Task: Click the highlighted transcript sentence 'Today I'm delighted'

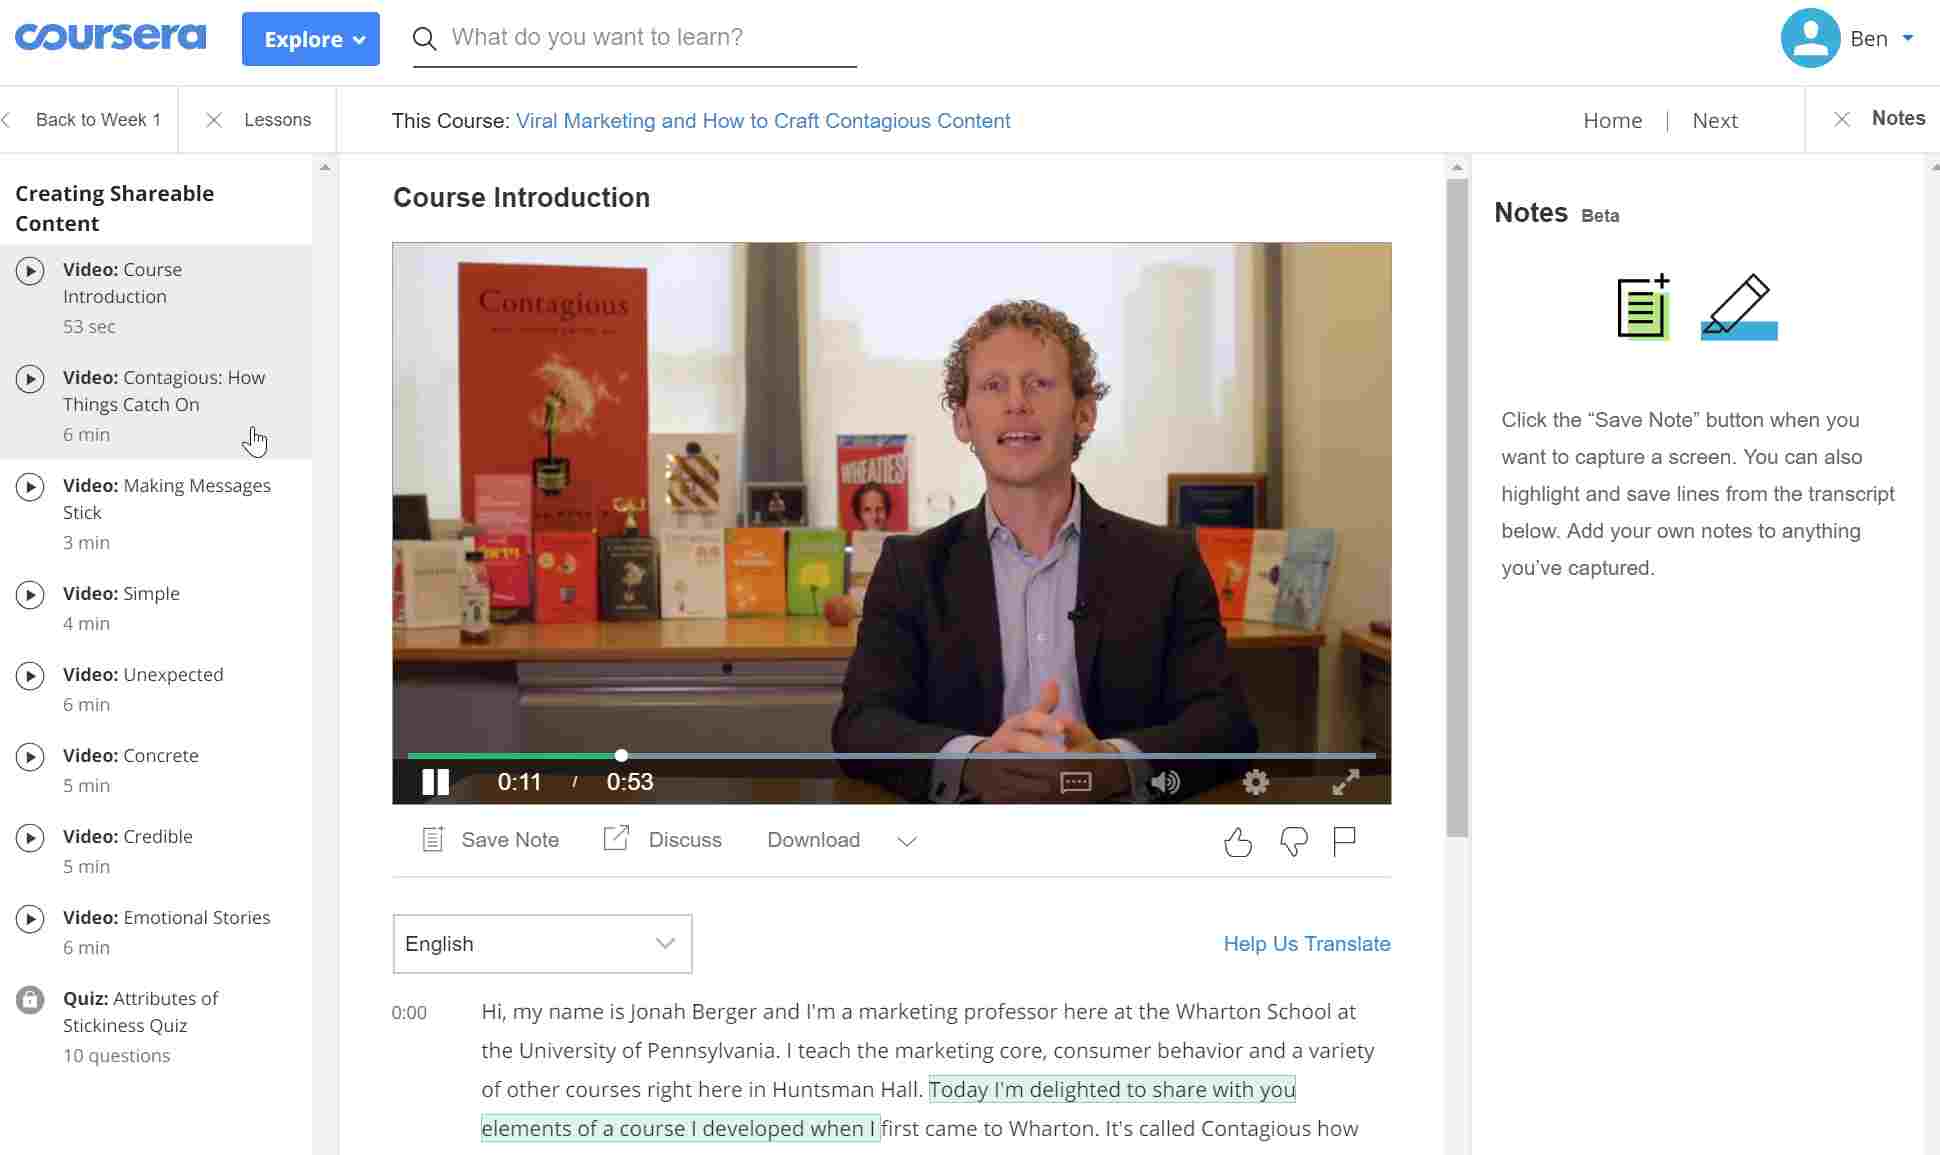Action: pyautogui.click(x=1112, y=1089)
